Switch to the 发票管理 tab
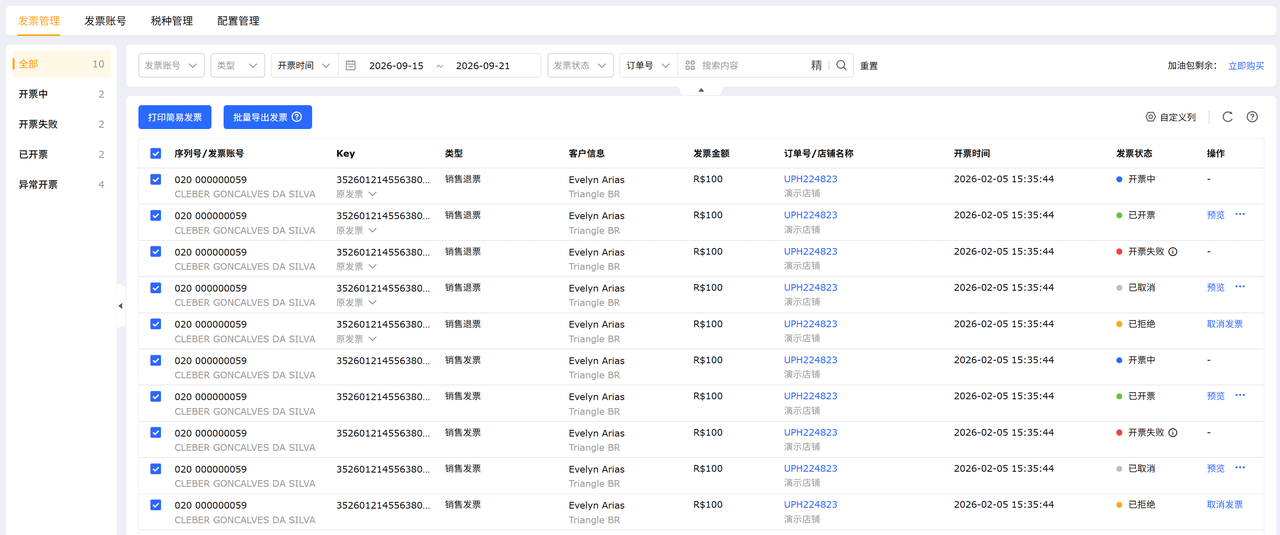The height and width of the screenshot is (535, 1280). [39, 20]
